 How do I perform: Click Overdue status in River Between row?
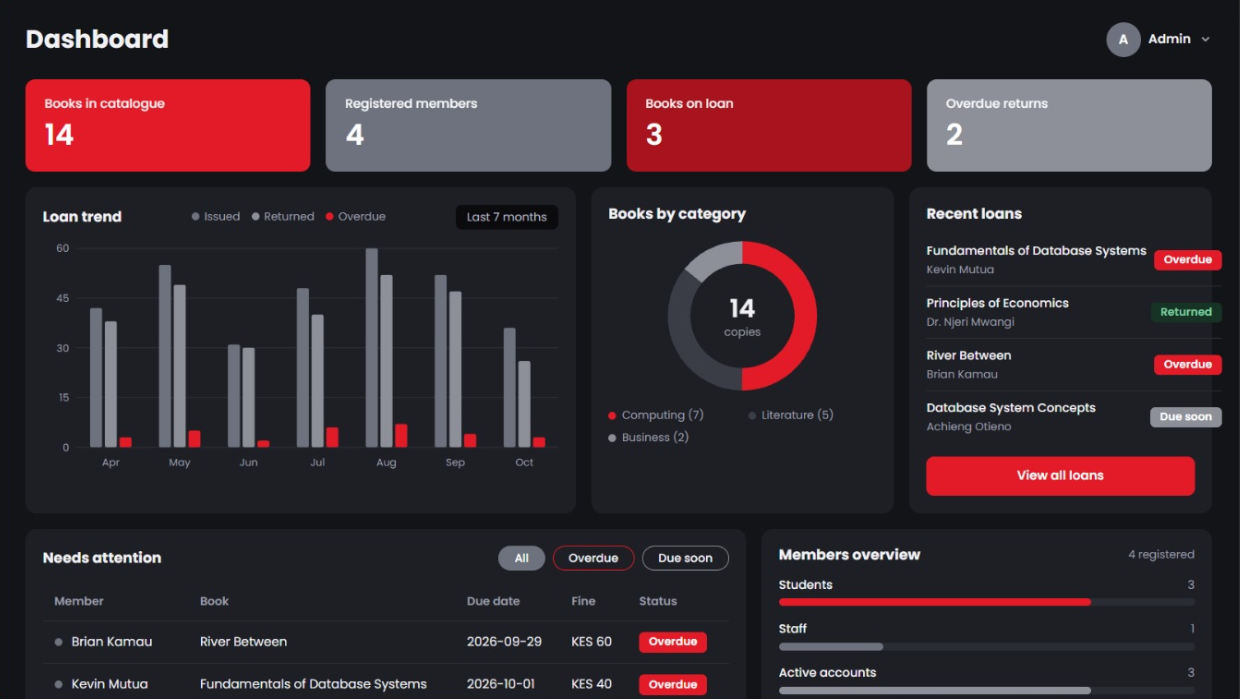click(673, 642)
